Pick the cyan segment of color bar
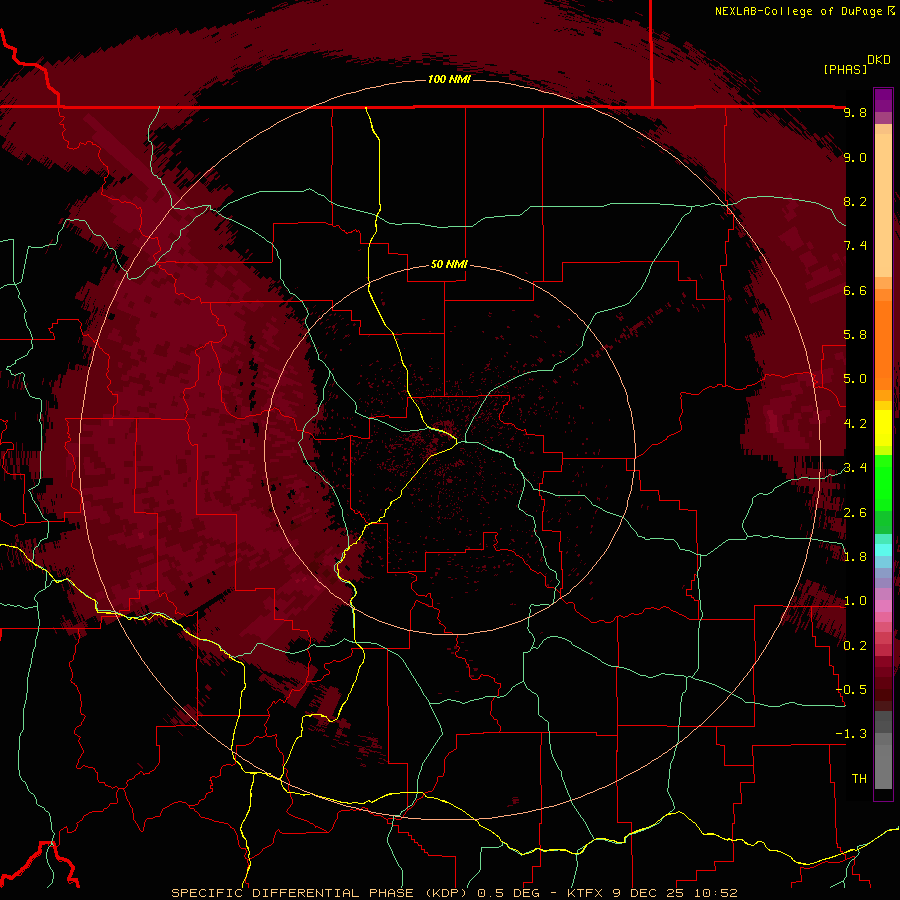Screen dimensions: 900x900 click(883, 550)
